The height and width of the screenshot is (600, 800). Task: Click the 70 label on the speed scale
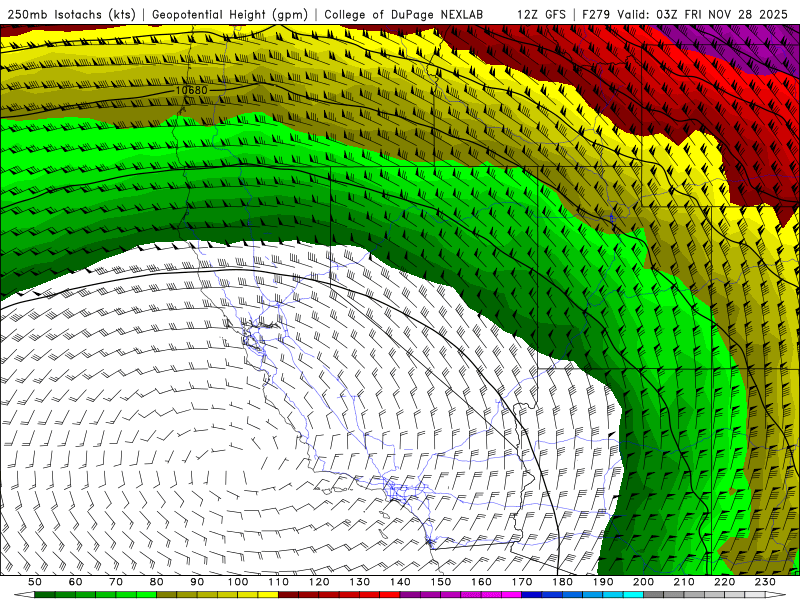116,582
